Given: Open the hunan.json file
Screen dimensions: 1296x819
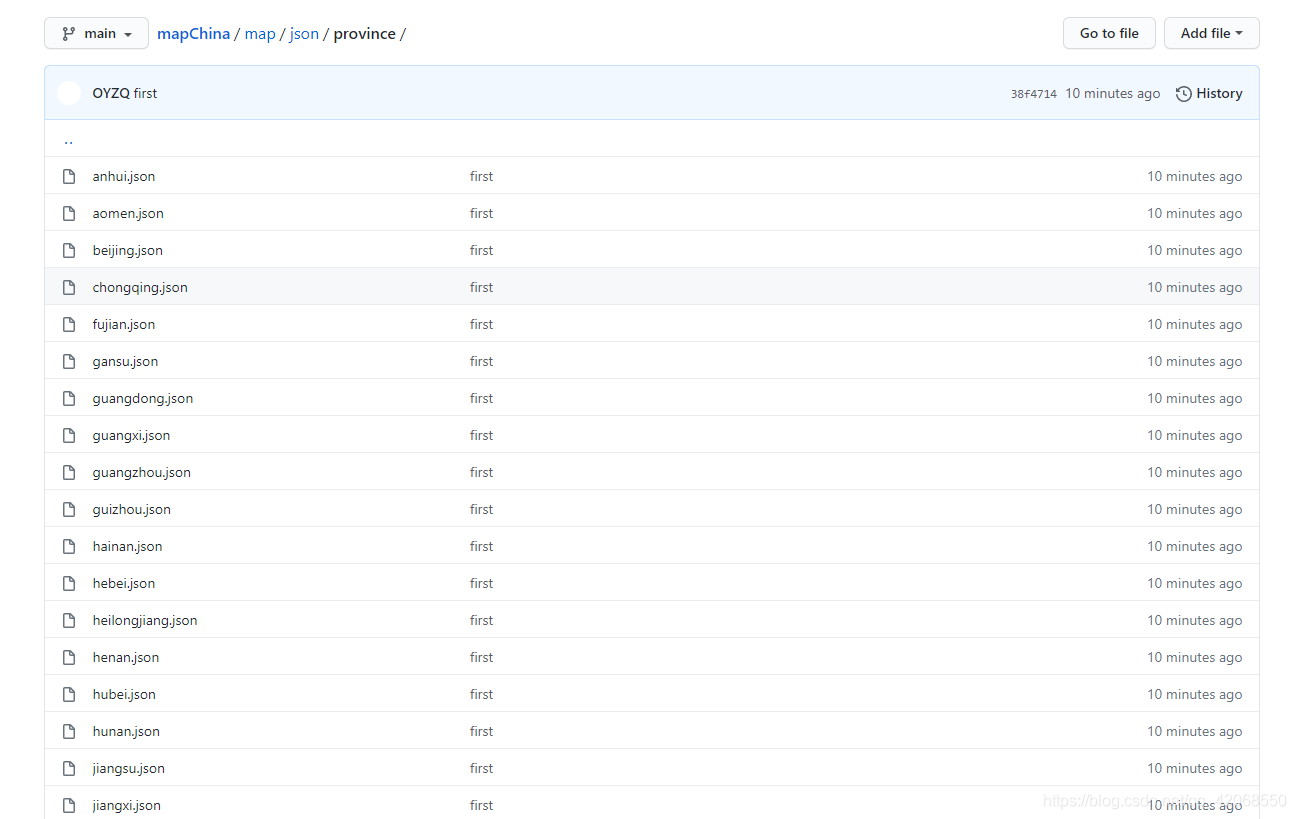Looking at the screenshot, I should click(126, 731).
